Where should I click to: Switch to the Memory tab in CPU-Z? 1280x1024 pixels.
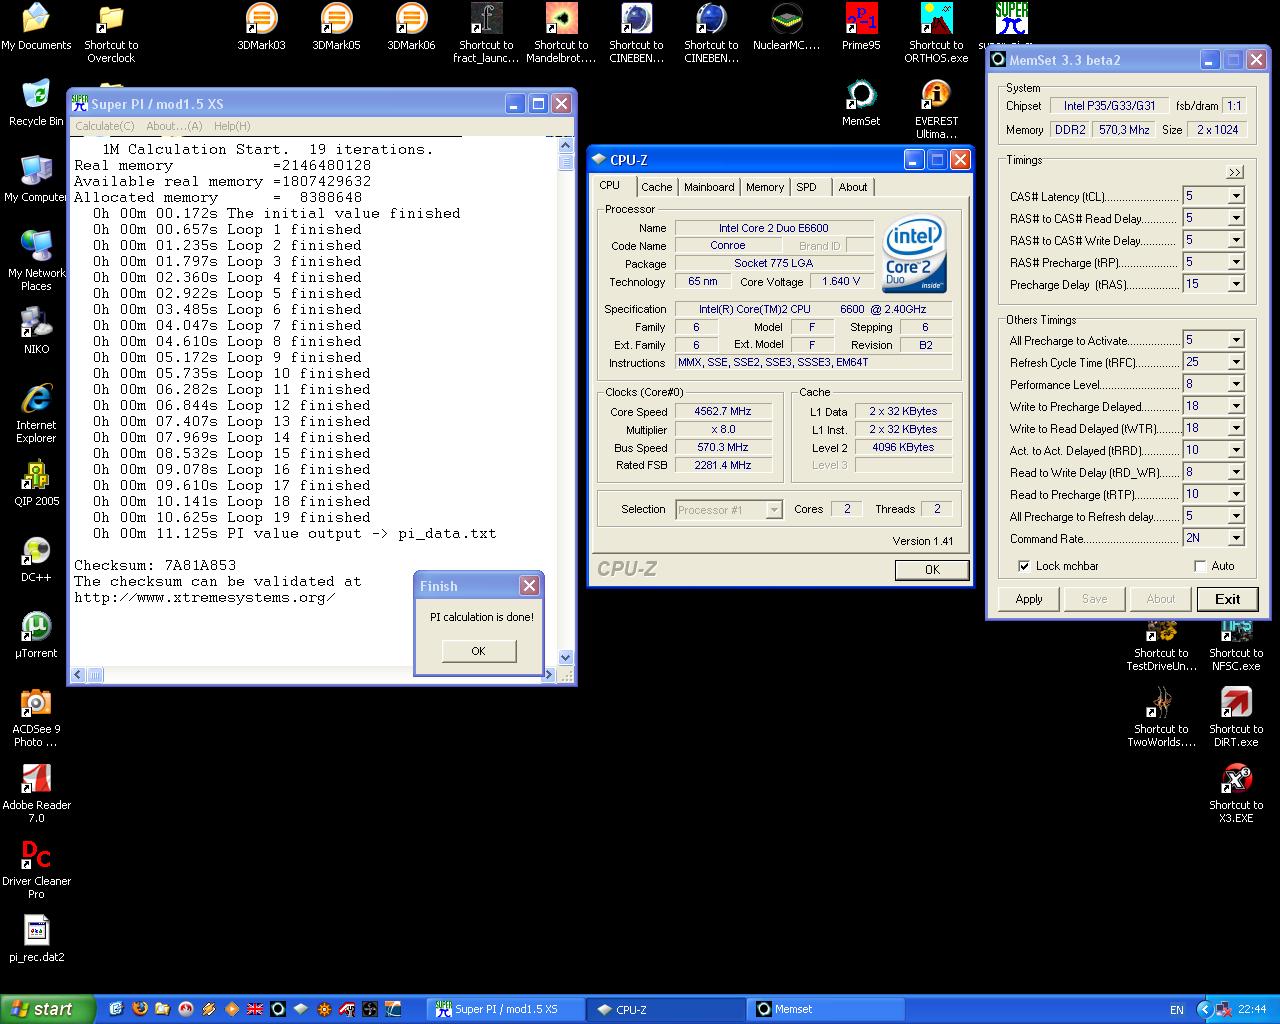pyautogui.click(x=765, y=187)
